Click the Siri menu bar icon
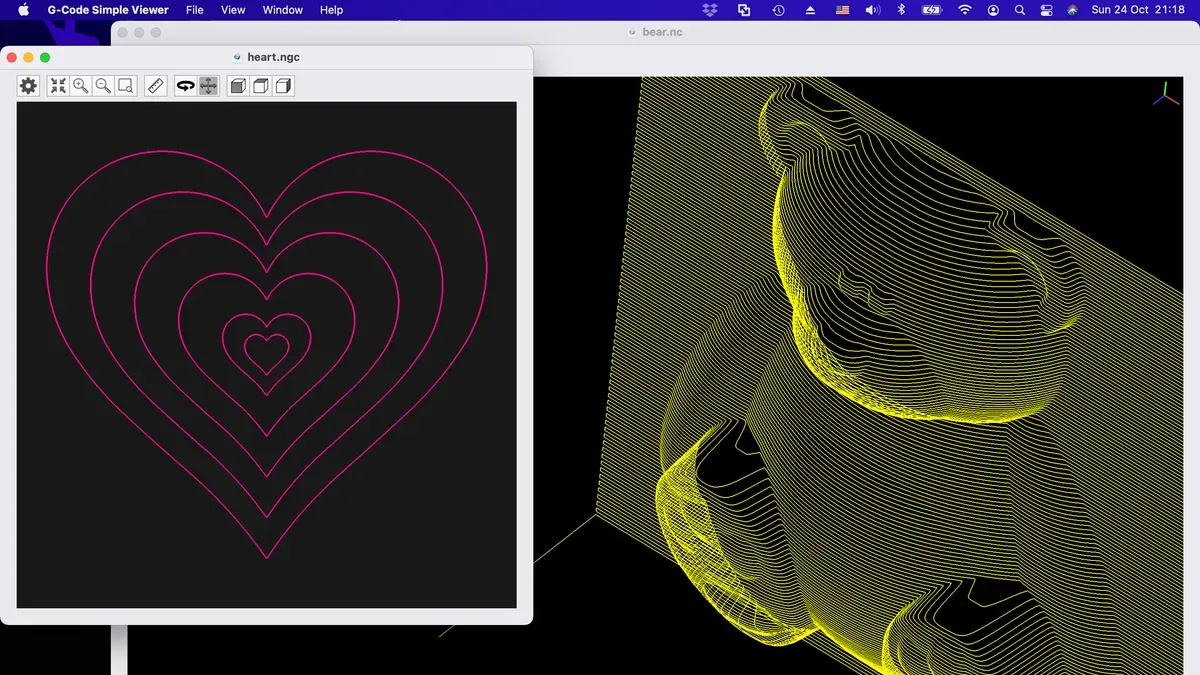This screenshot has height=675, width=1200. [1073, 10]
